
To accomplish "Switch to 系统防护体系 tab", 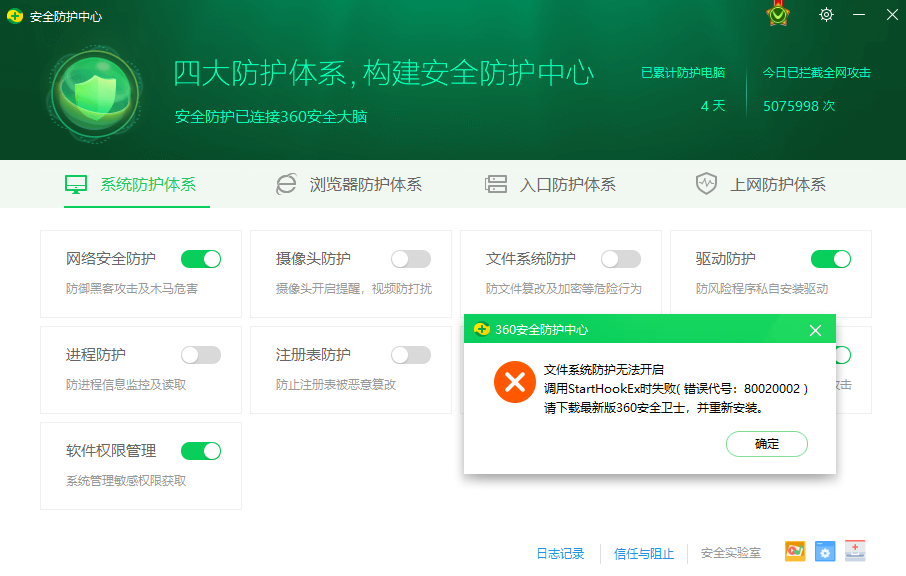I will pos(137,185).
